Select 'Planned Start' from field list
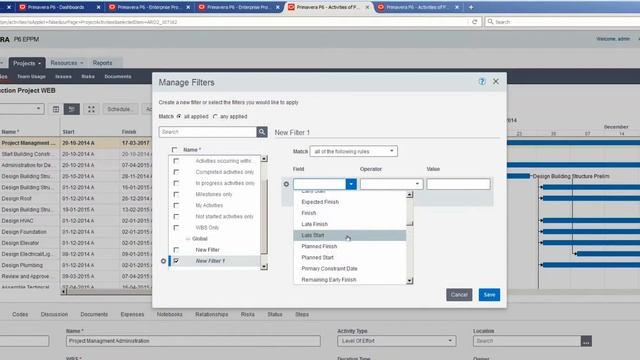 [x=350, y=258]
